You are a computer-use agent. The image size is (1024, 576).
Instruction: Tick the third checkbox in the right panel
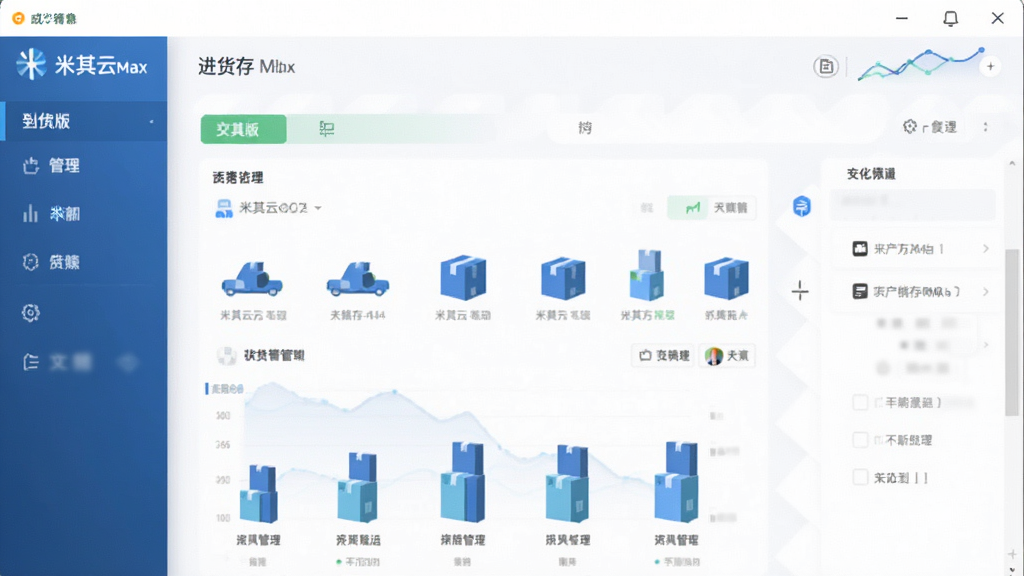[860, 477]
